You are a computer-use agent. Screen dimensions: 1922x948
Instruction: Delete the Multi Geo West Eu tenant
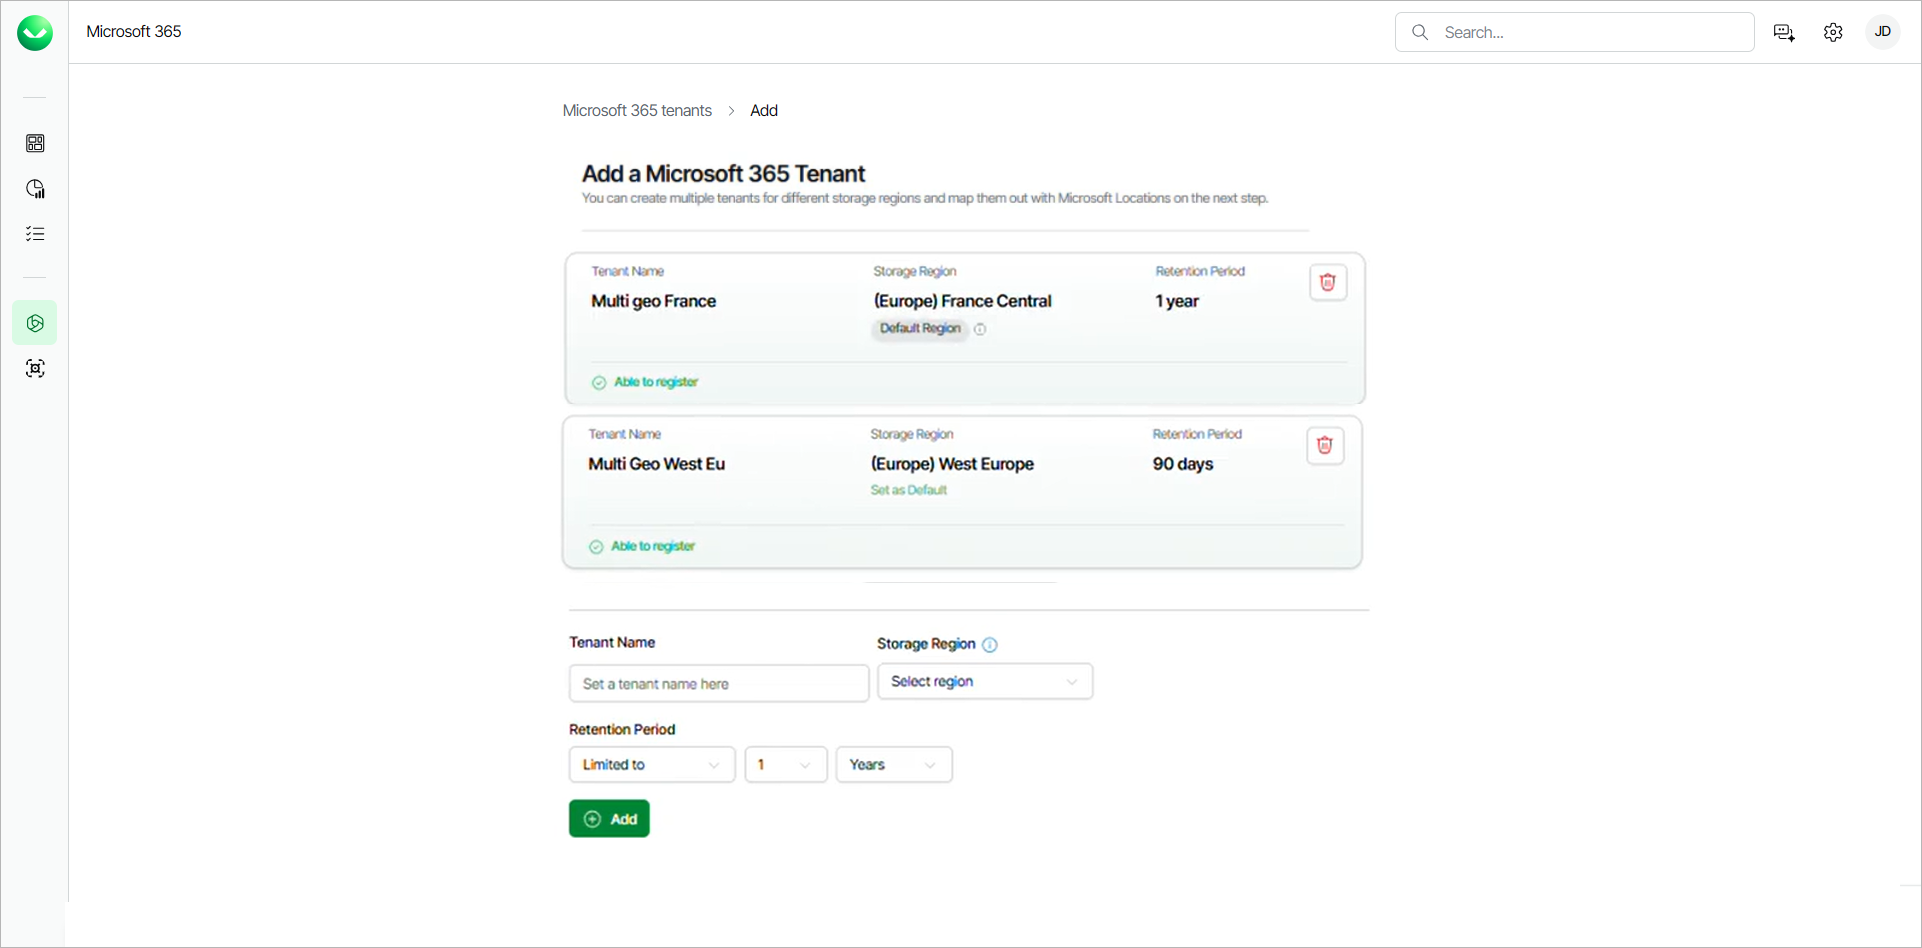point(1325,445)
